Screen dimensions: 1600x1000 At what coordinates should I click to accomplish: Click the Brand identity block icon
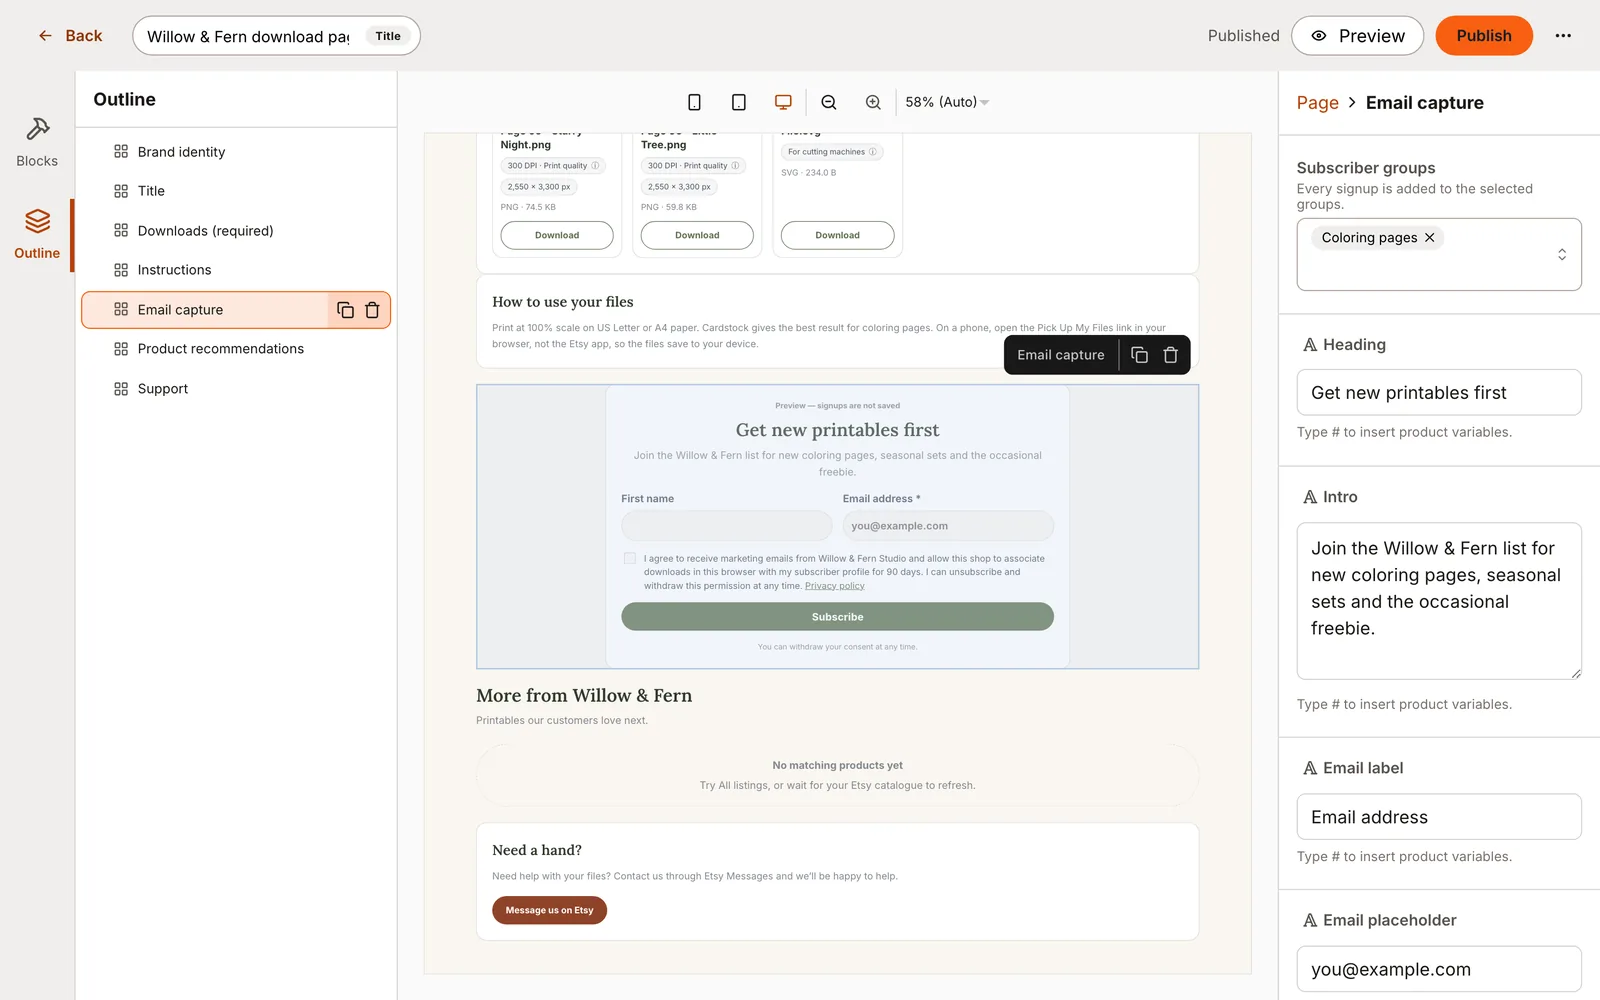pyautogui.click(x=121, y=152)
